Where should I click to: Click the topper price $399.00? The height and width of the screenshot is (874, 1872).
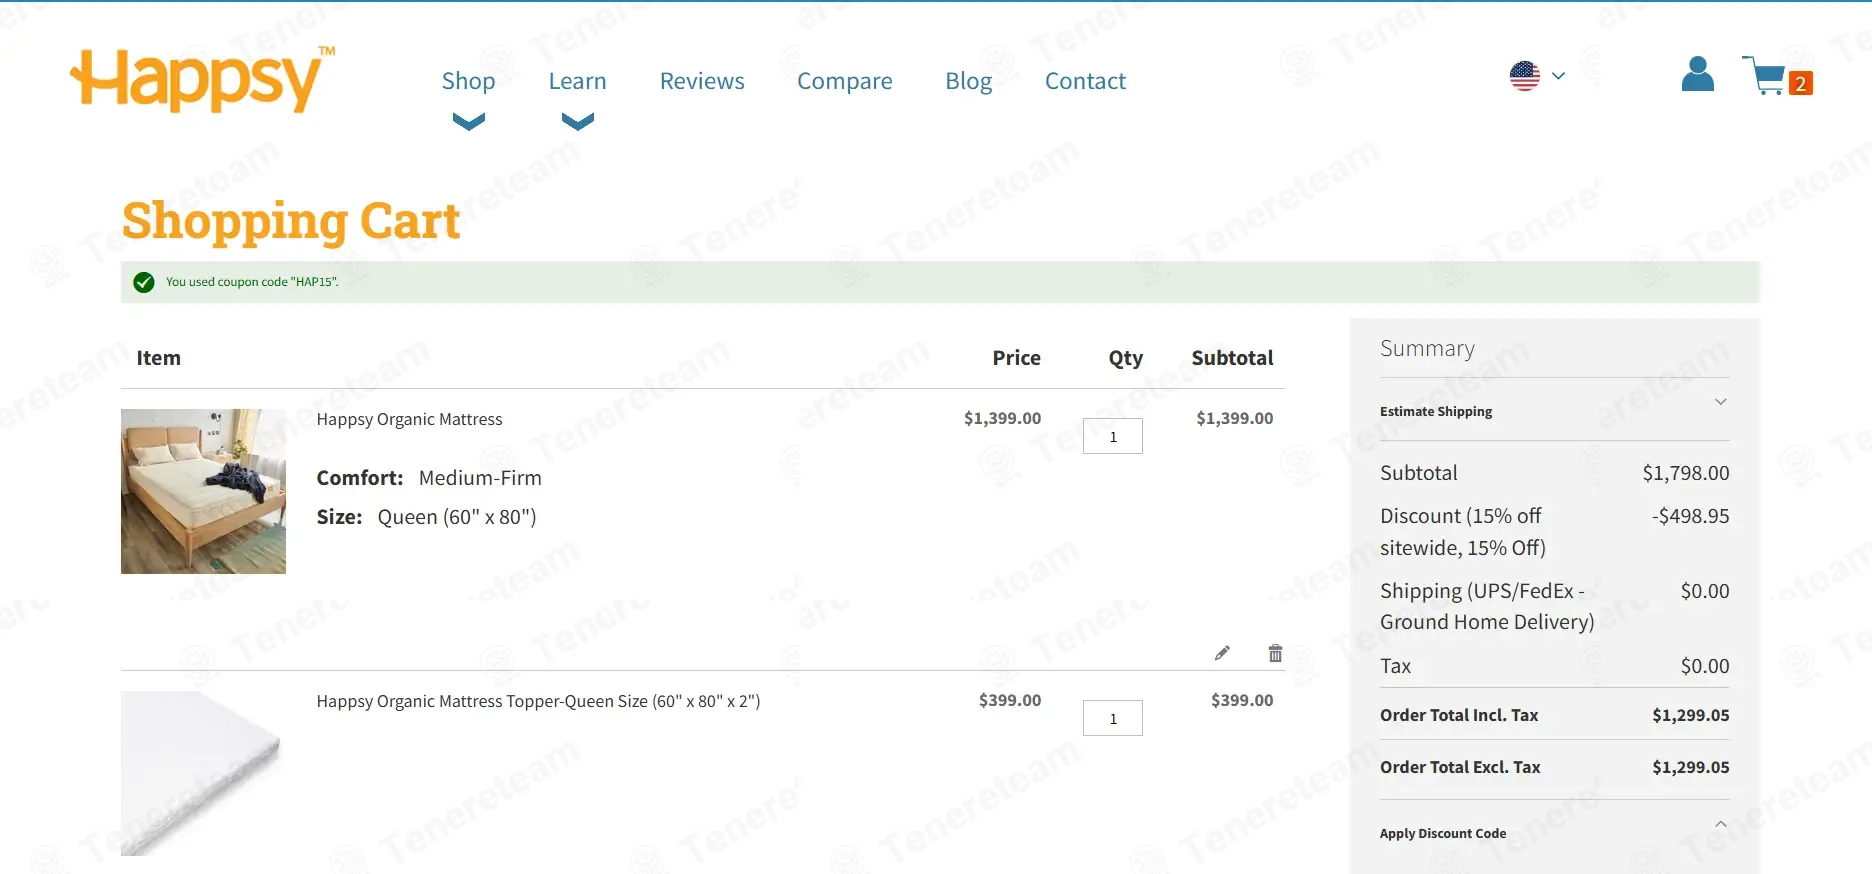1009,700
